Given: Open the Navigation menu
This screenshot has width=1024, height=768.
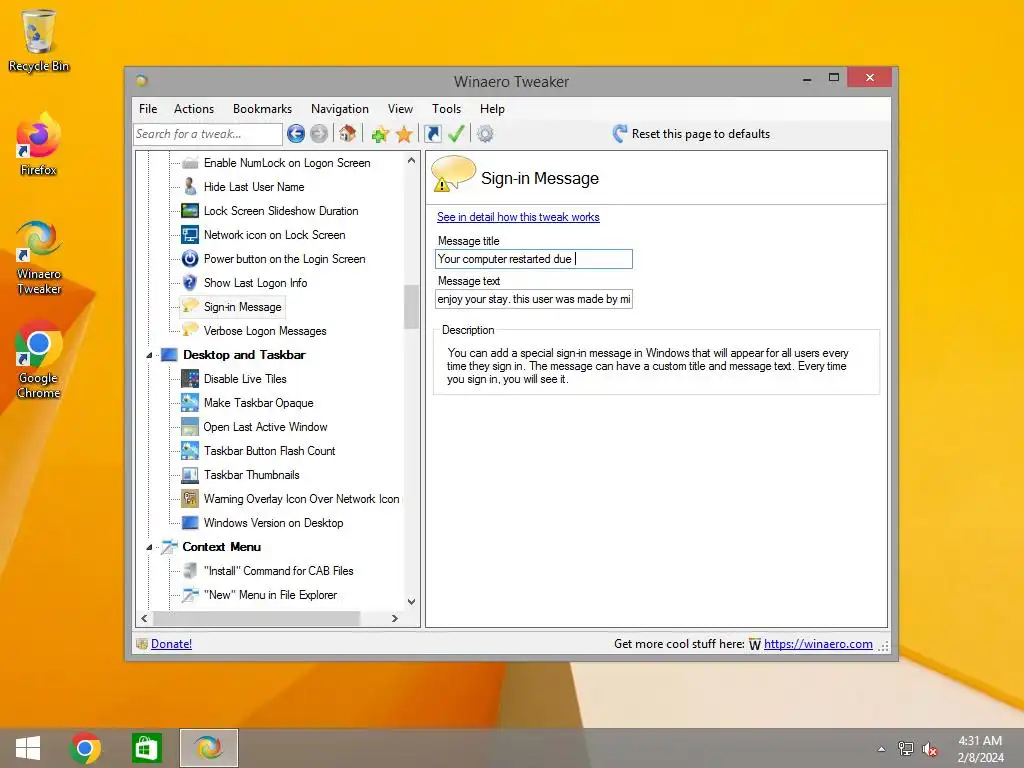Looking at the screenshot, I should click(340, 109).
